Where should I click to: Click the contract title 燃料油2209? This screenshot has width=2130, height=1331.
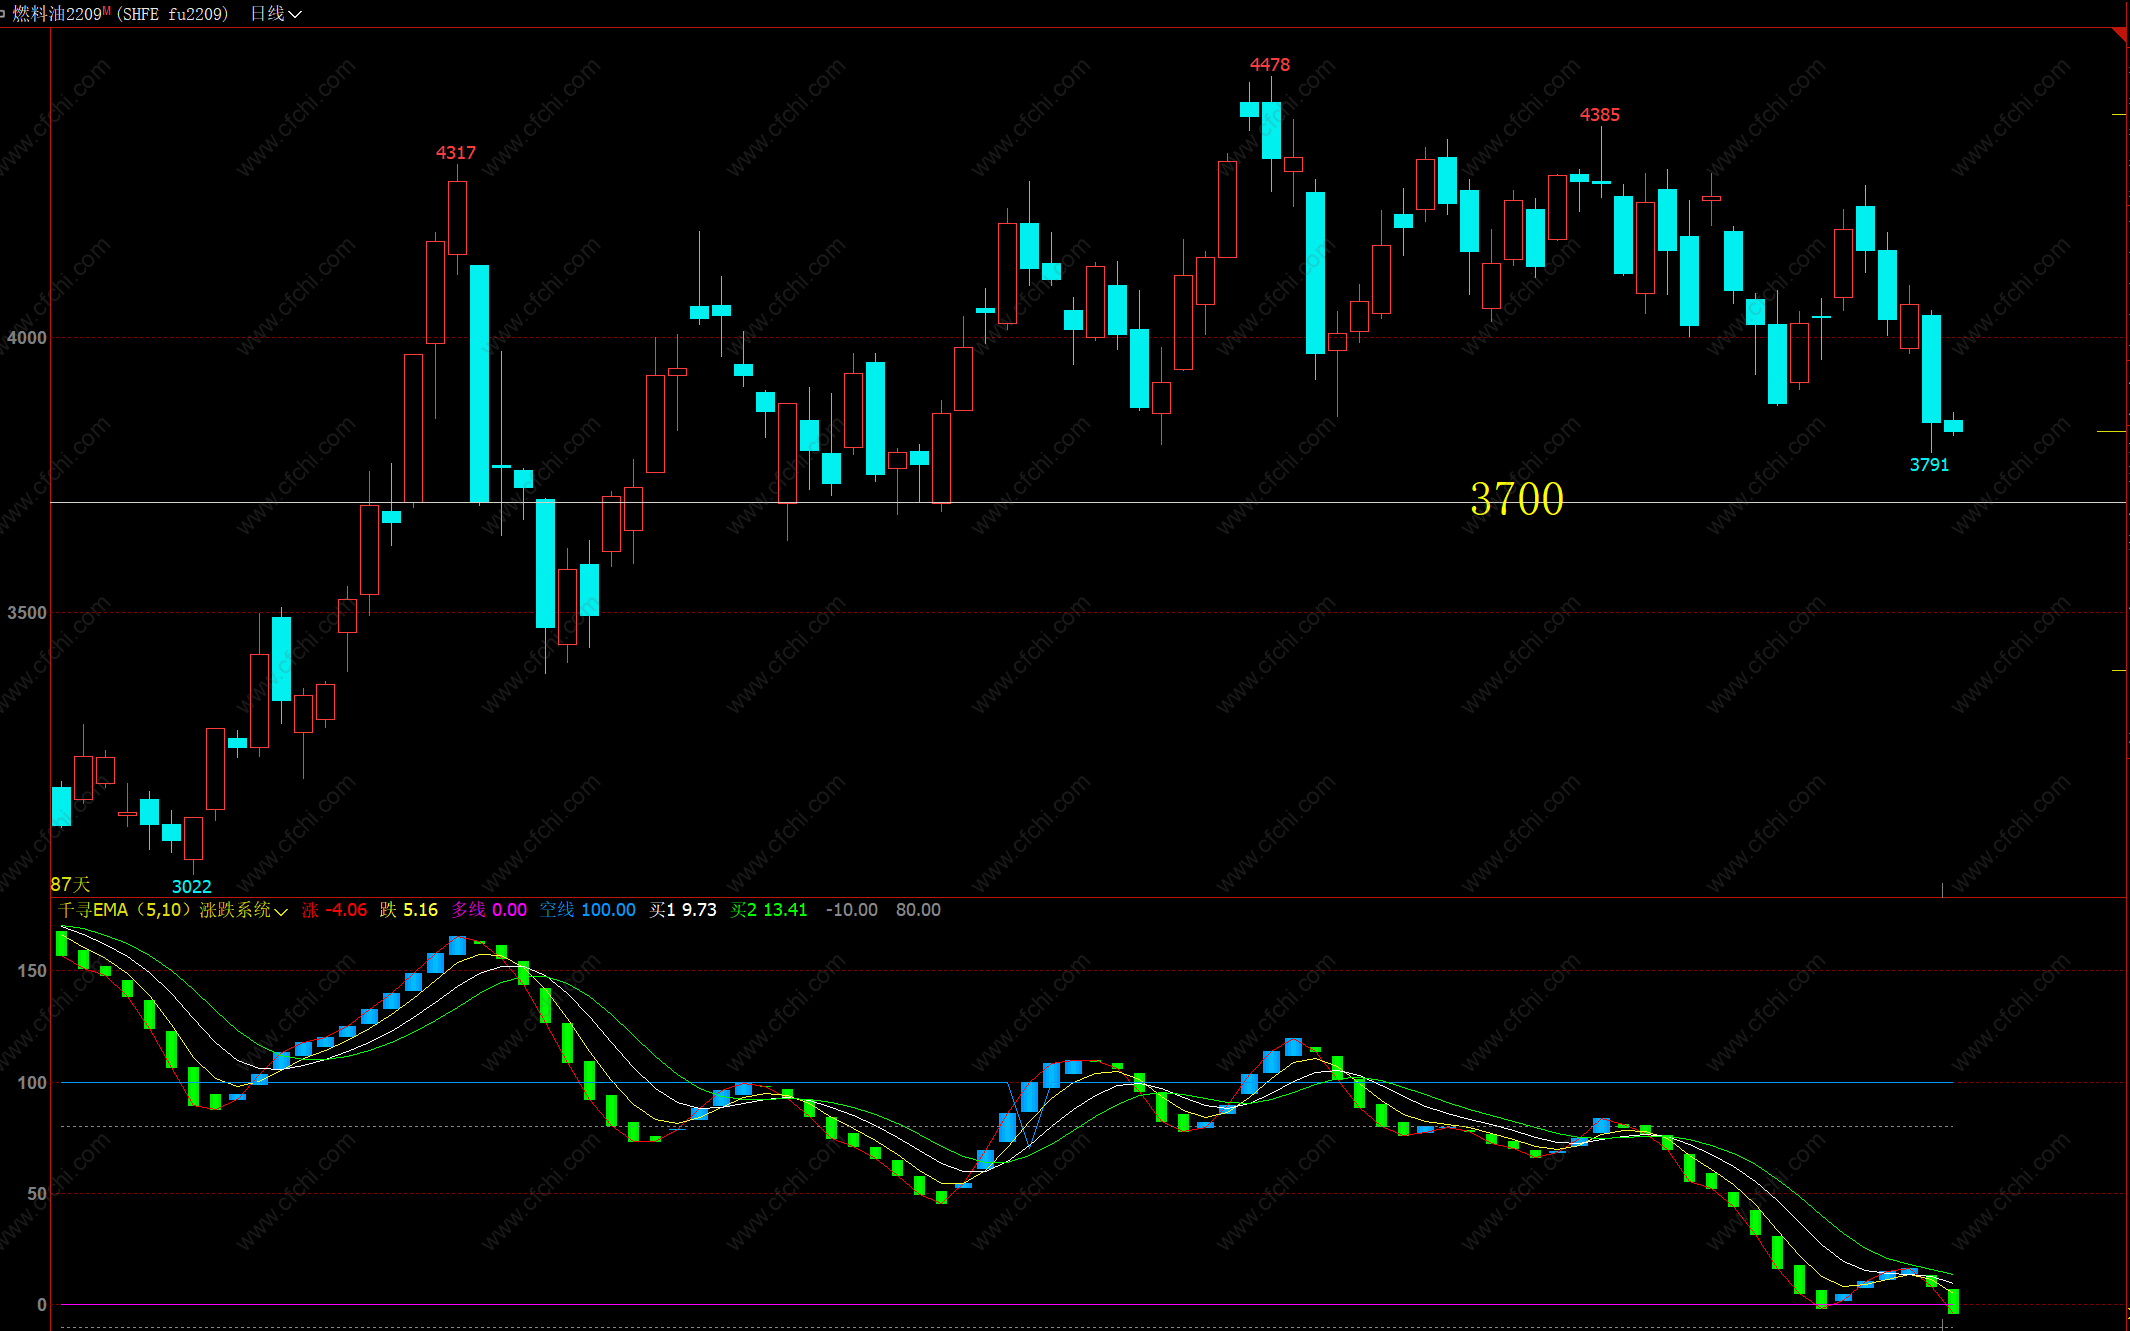coord(58,14)
